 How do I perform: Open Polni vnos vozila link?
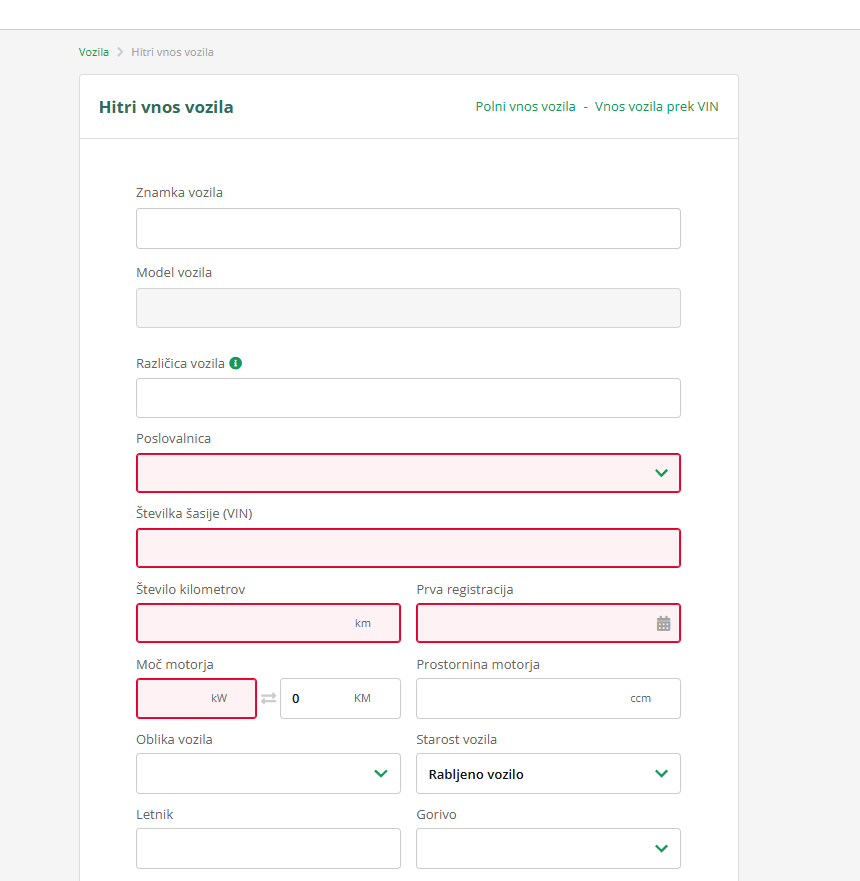point(525,107)
